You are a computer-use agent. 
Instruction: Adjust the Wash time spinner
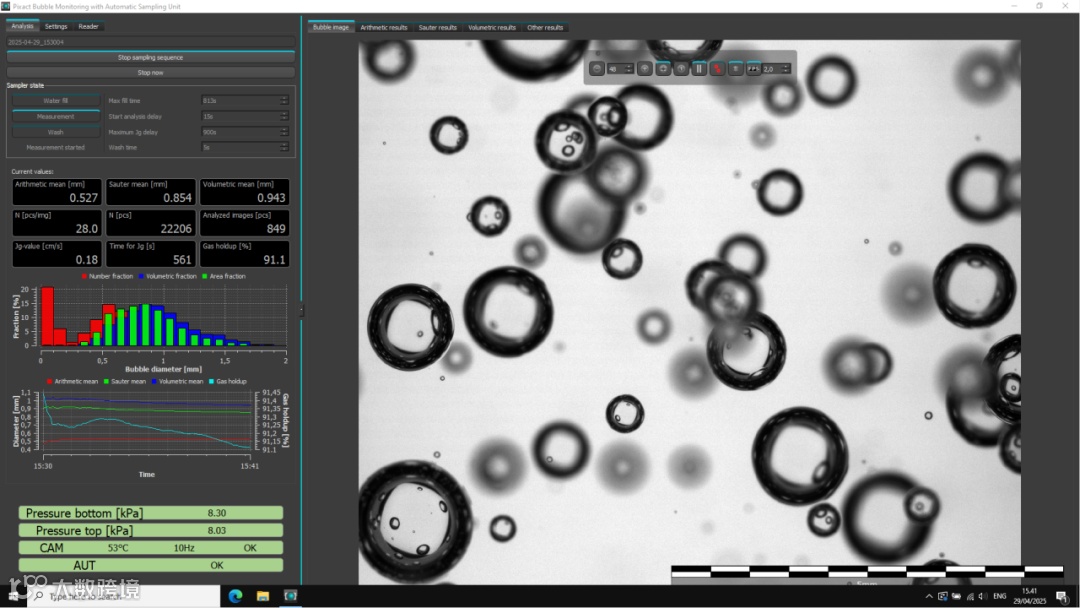click(x=284, y=147)
